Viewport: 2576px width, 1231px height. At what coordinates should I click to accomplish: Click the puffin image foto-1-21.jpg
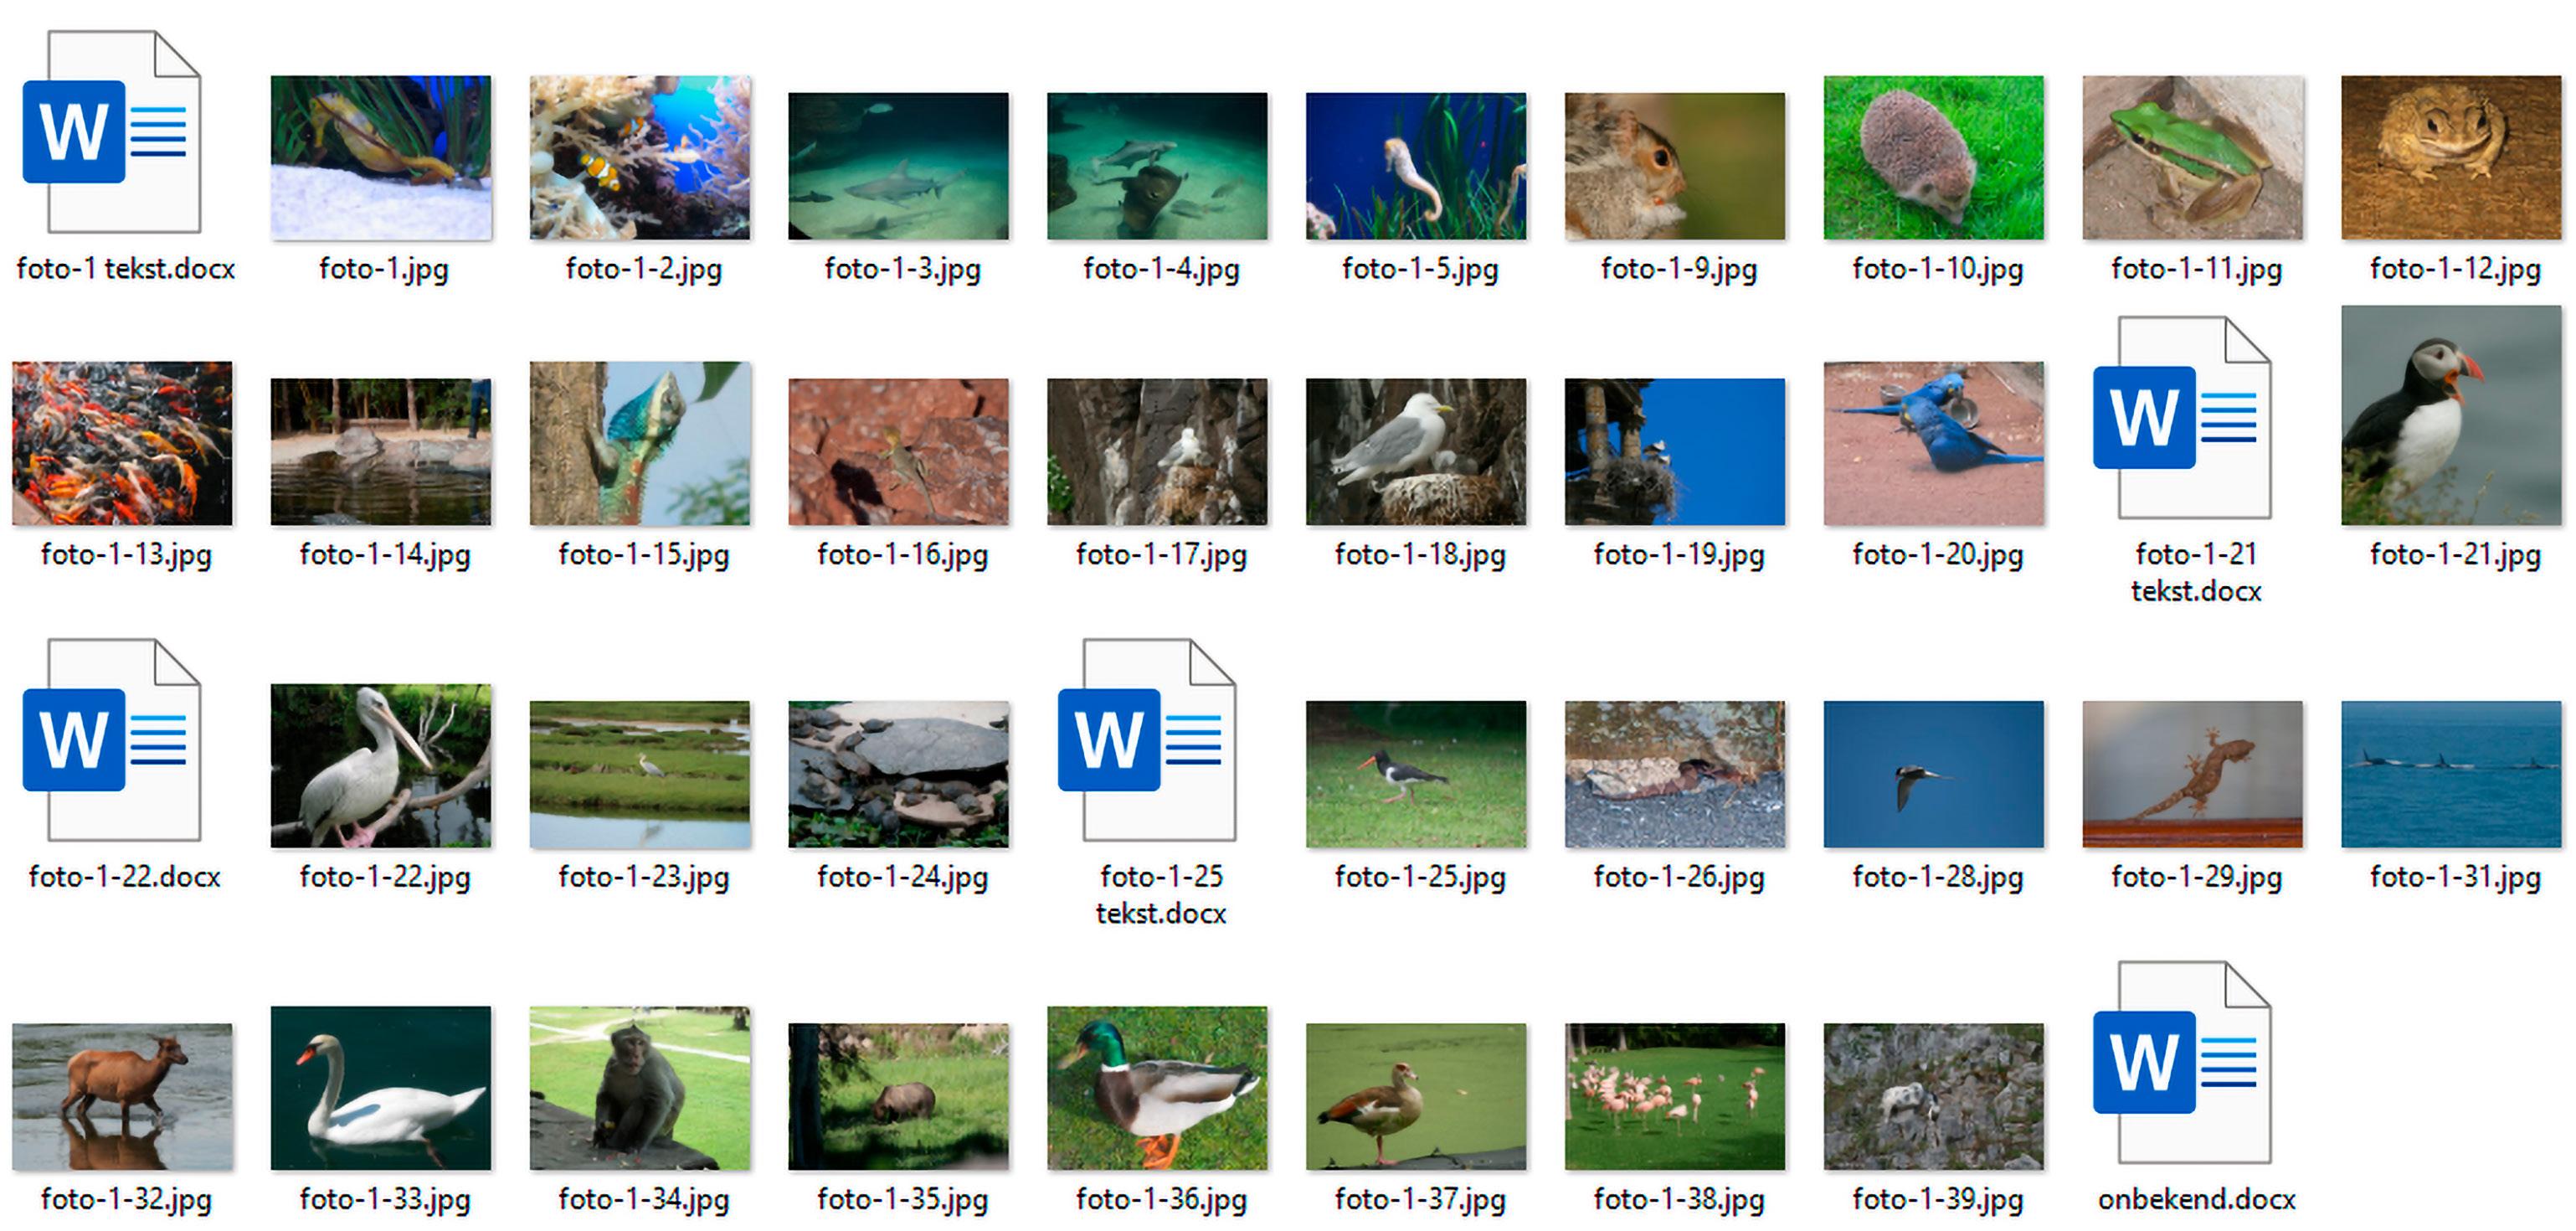(2451, 416)
